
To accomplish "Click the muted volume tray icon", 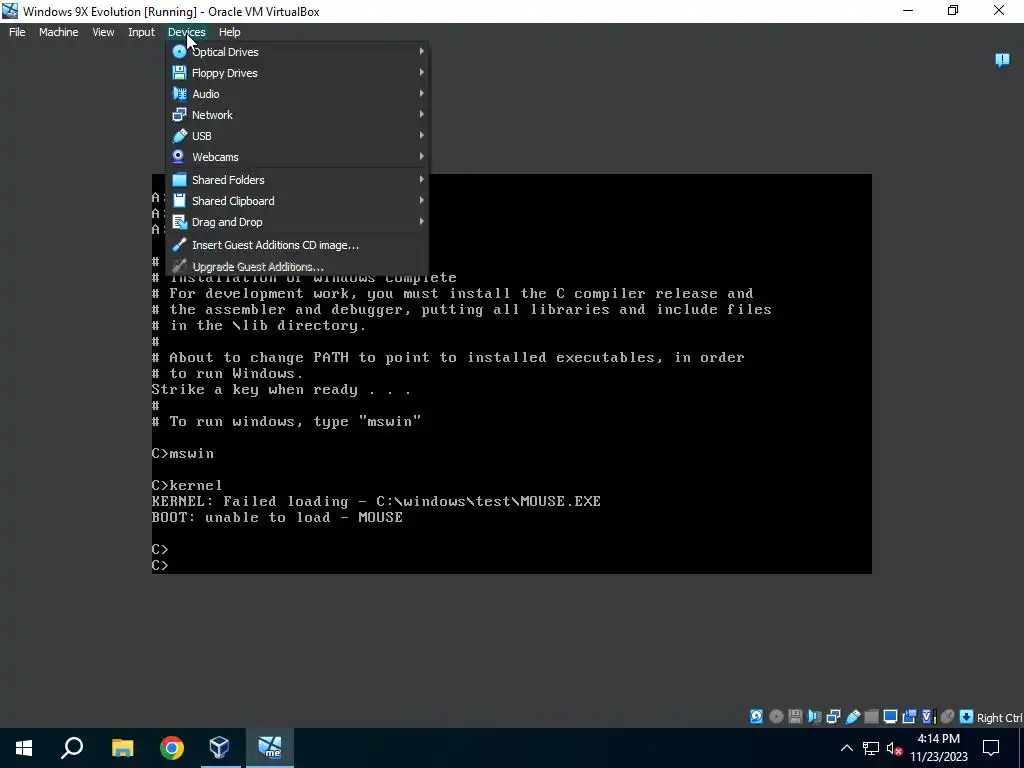I will click(894, 748).
